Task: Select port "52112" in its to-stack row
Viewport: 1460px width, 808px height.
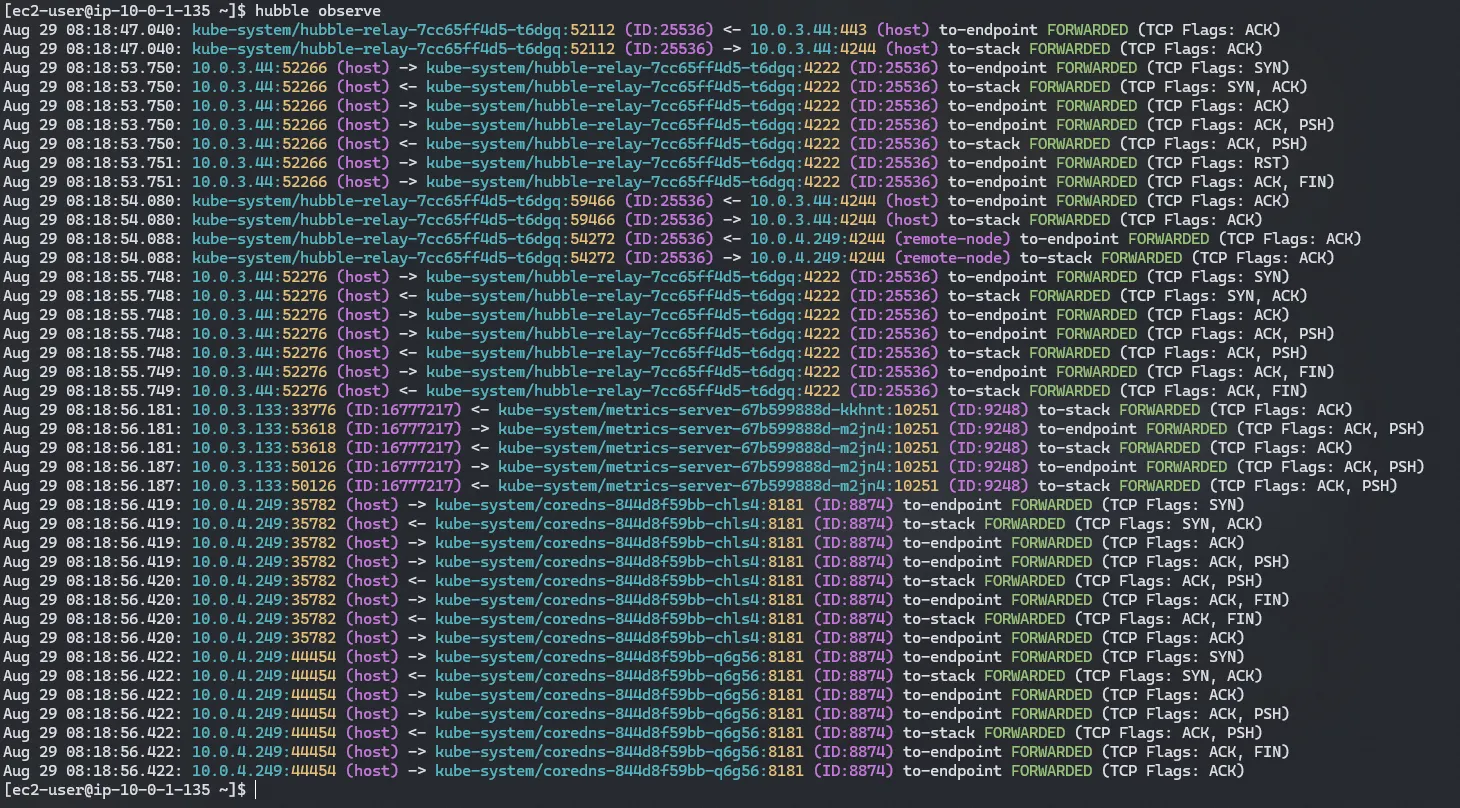Action: coord(593,49)
